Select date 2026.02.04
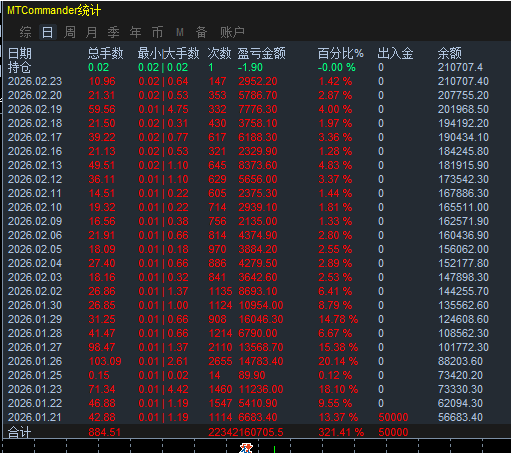This screenshot has height=453, width=511. [x=35, y=263]
